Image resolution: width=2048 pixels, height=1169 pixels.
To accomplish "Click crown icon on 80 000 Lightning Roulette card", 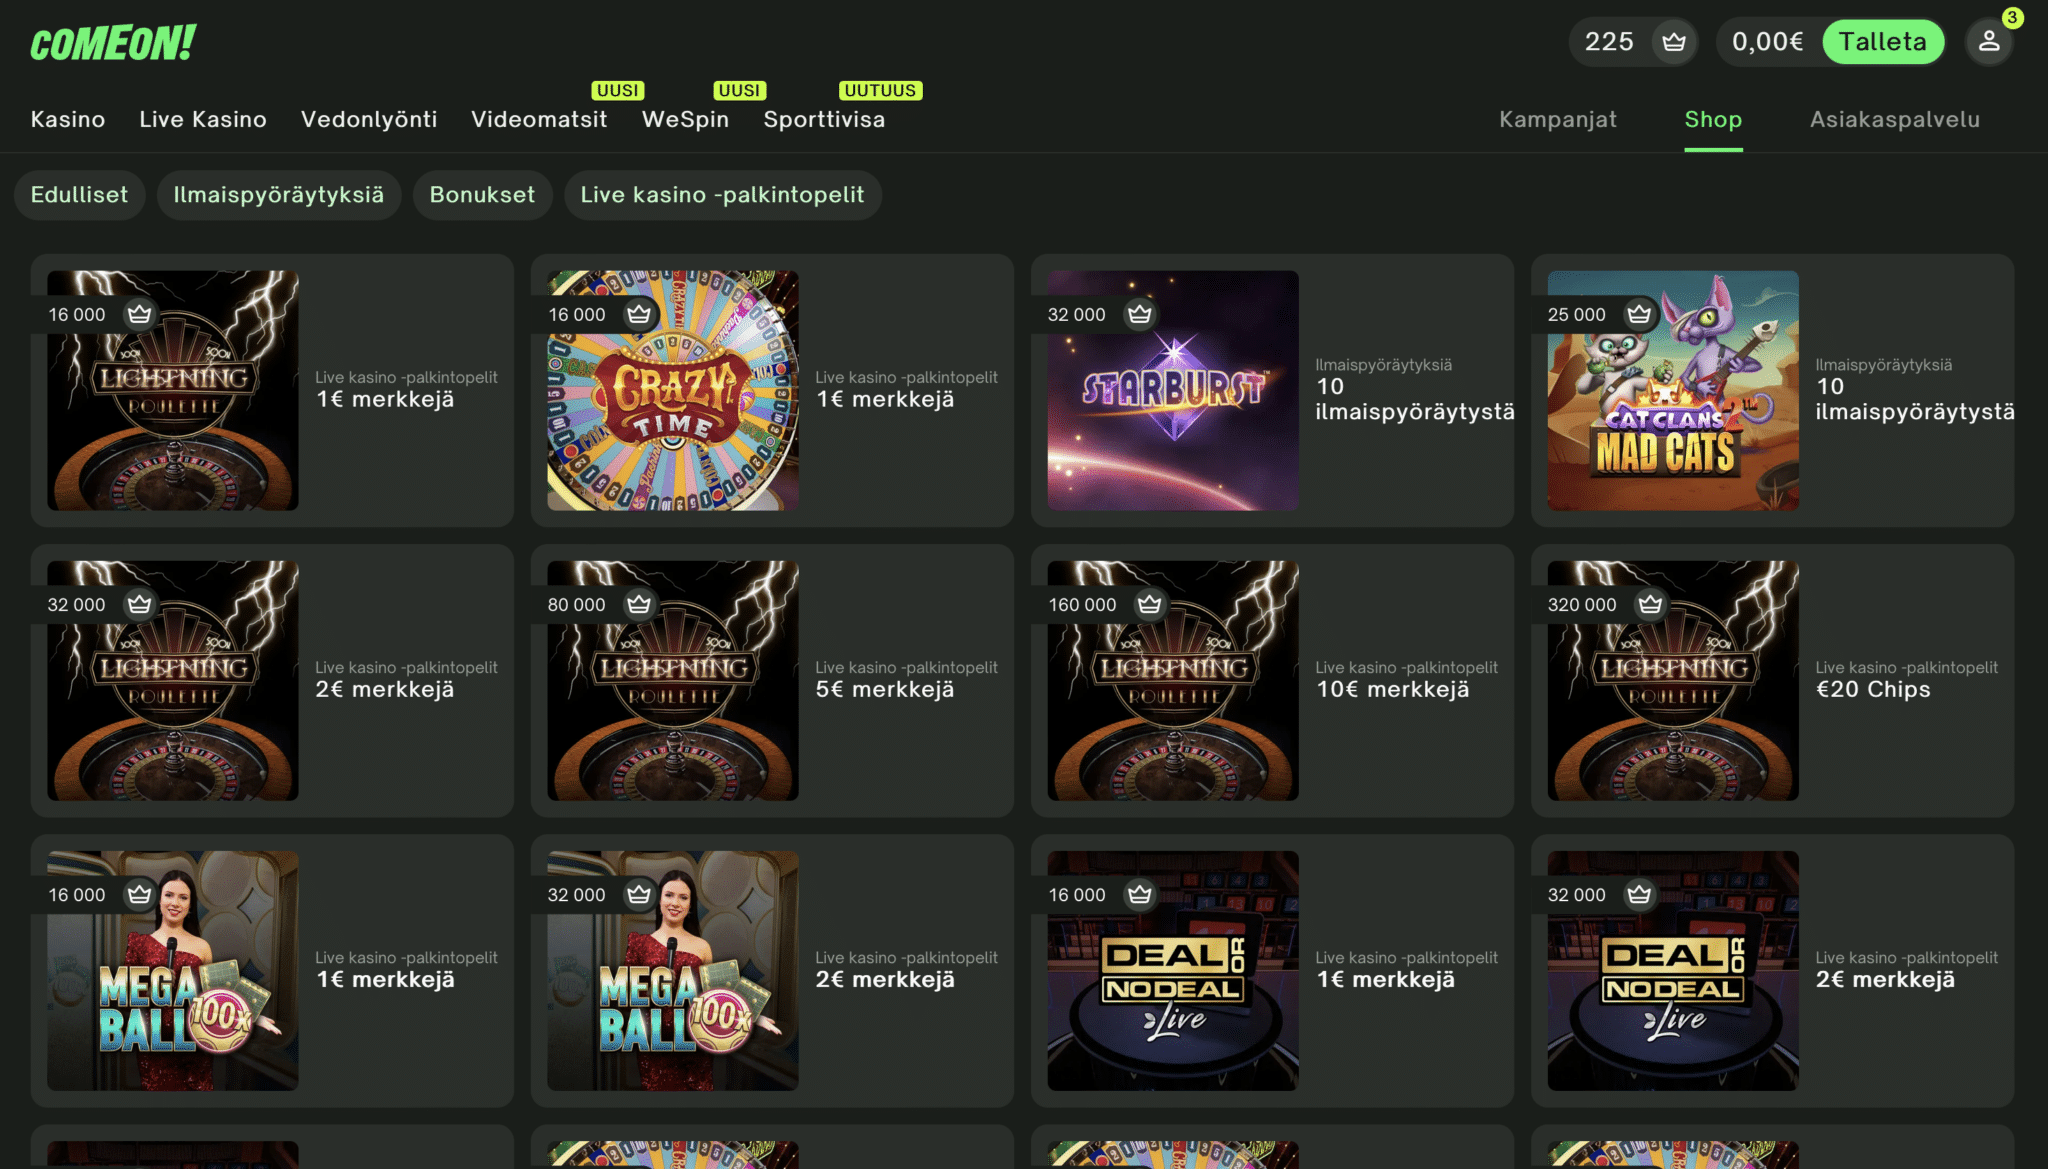I will (639, 604).
